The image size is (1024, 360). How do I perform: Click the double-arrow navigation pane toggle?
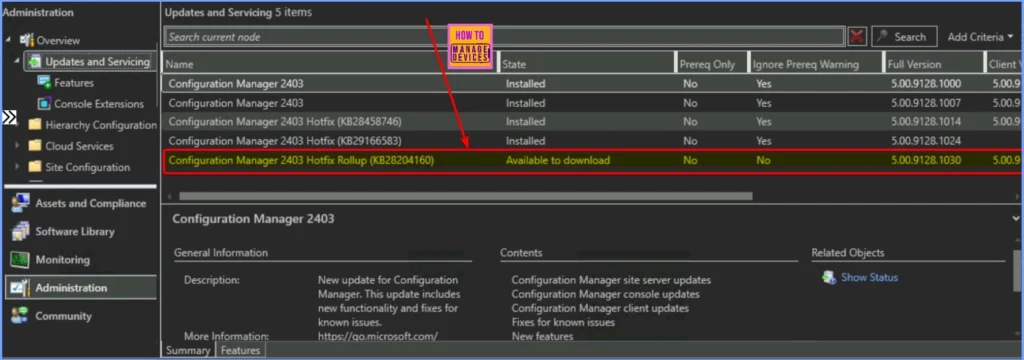pyautogui.click(x=9, y=118)
